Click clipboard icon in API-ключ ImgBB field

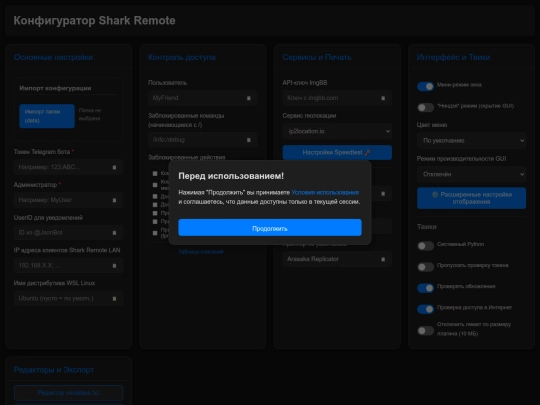383,98
